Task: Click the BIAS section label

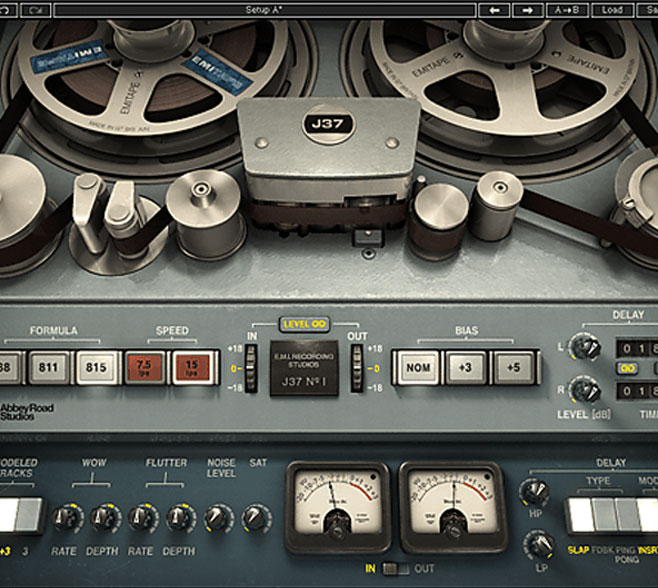Action: click(x=467, y=331)
